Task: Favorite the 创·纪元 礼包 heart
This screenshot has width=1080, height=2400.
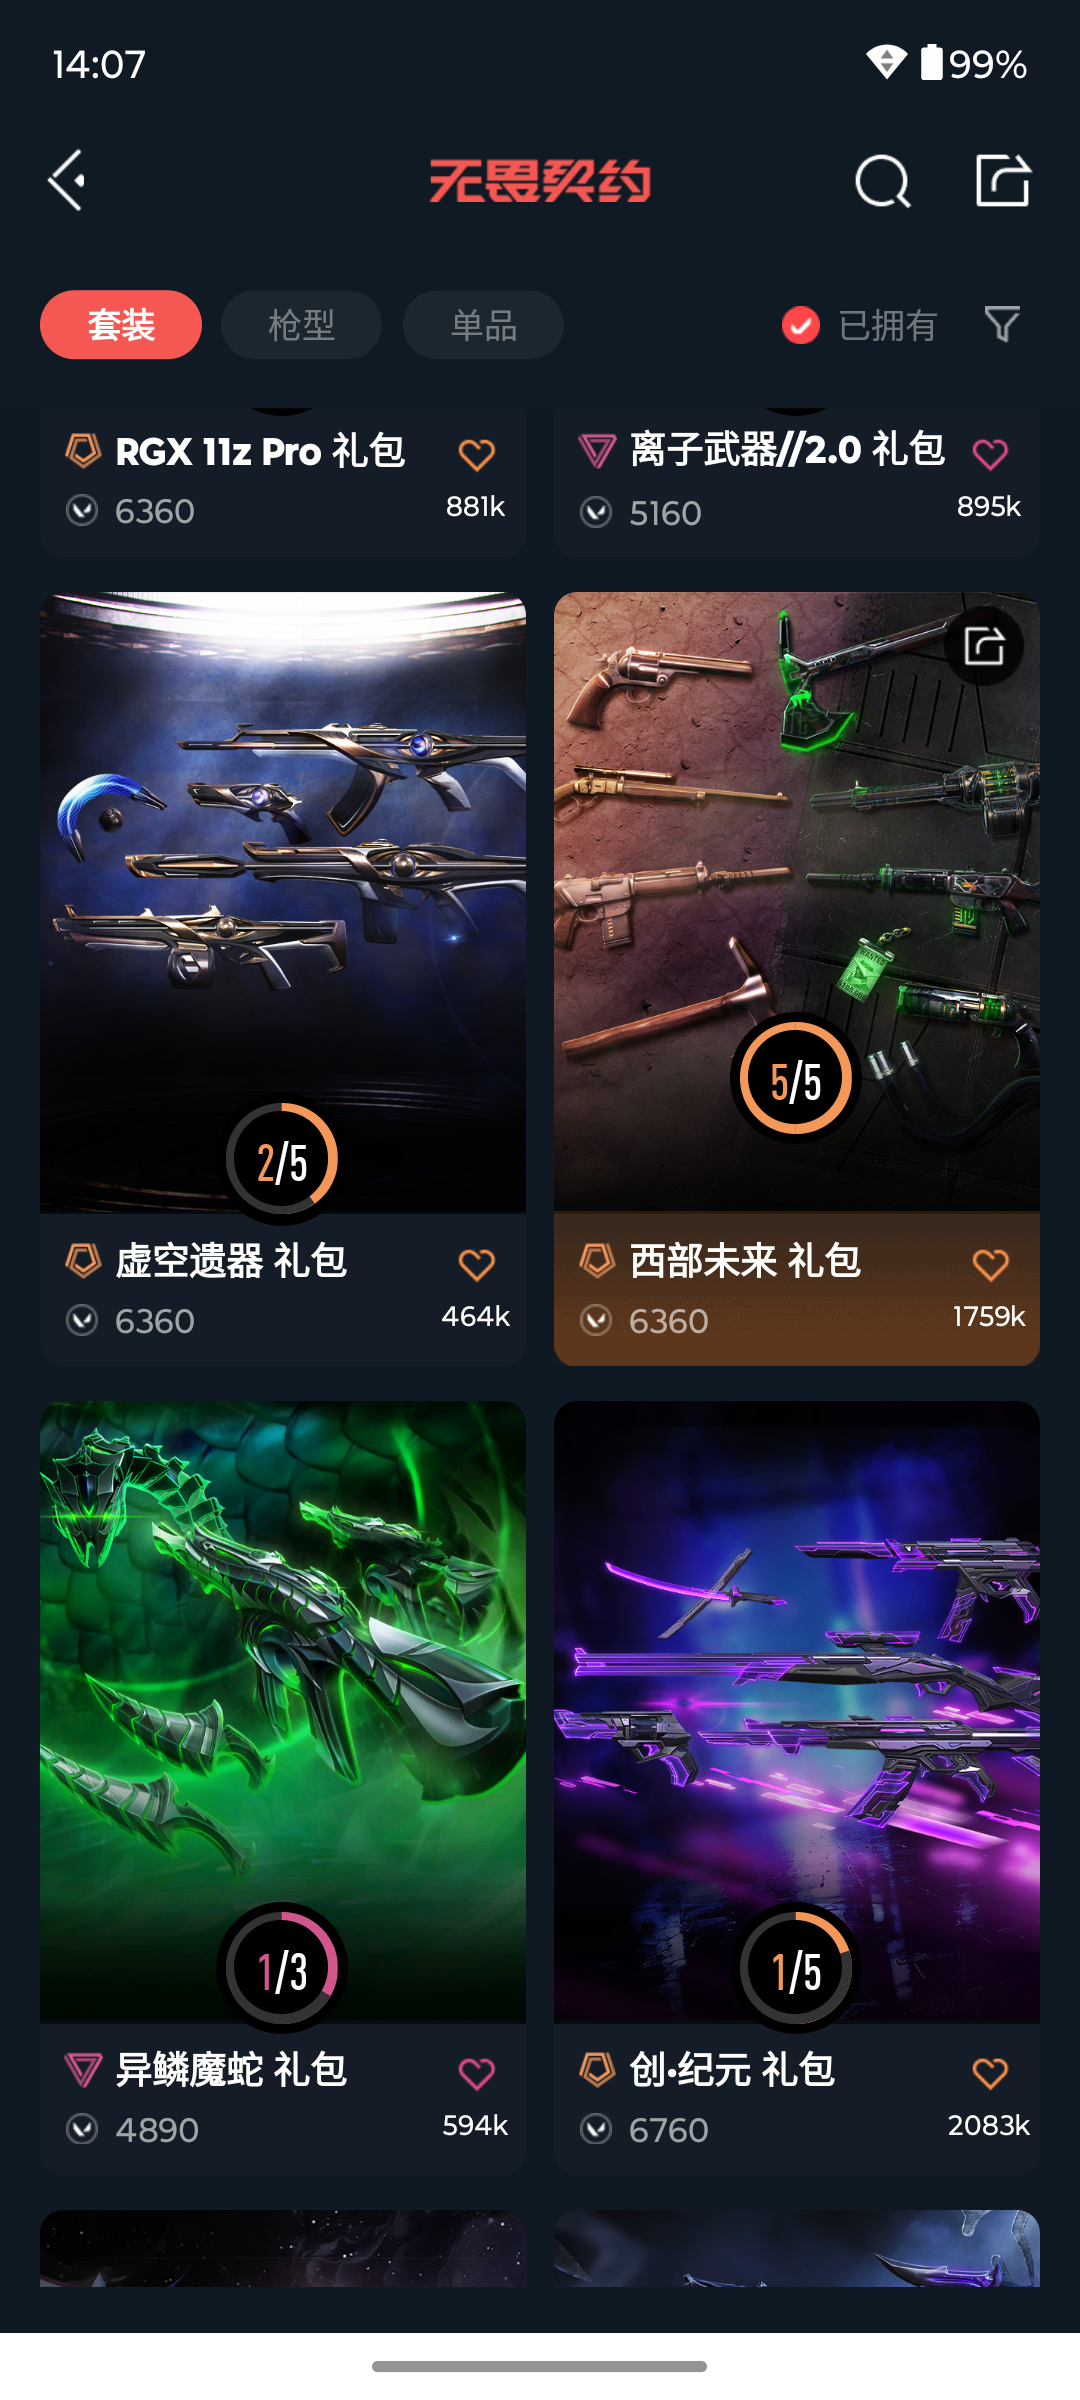Action: 991,2073
